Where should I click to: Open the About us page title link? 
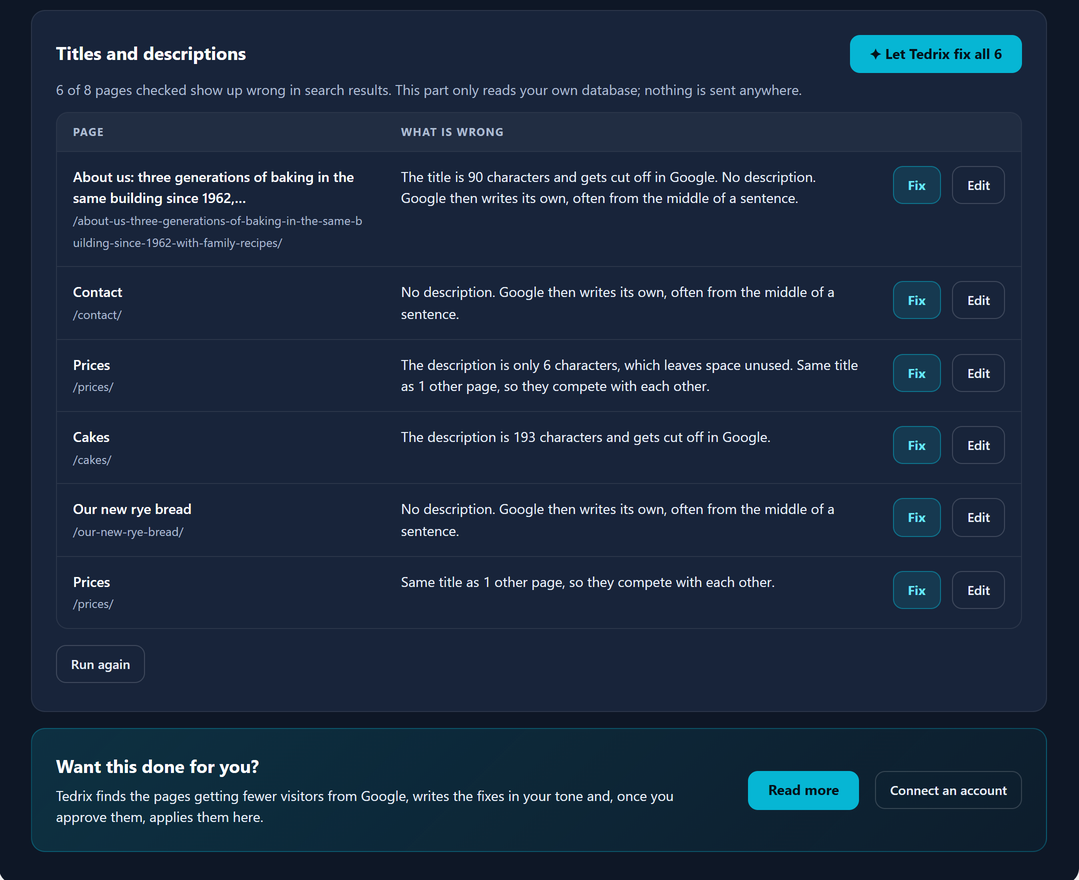(x=213, y=188)
